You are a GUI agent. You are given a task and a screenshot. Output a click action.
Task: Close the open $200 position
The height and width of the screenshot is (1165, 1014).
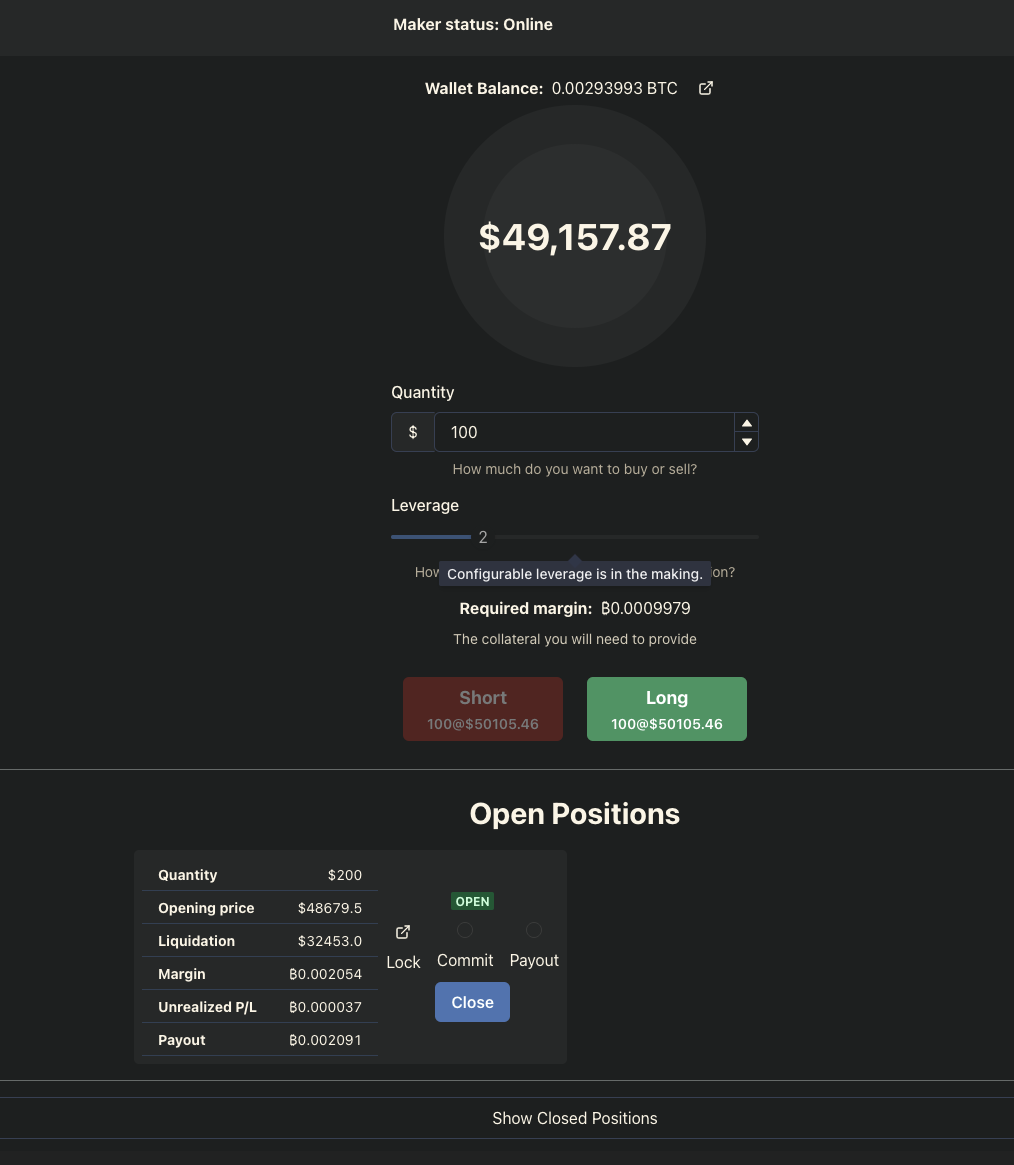click(472, 1002)
